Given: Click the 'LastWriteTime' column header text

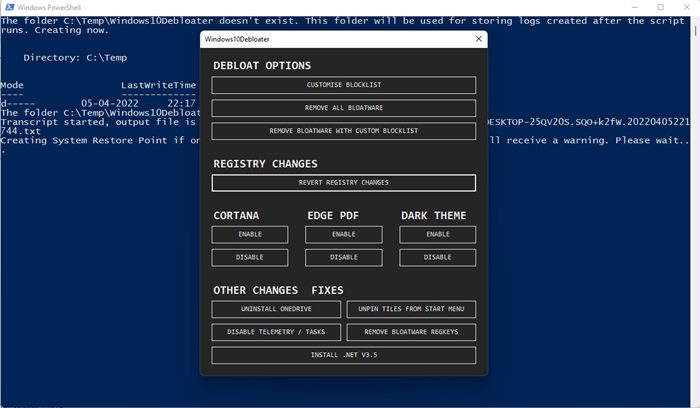Looking at the screenshot, I should (158, 85).
